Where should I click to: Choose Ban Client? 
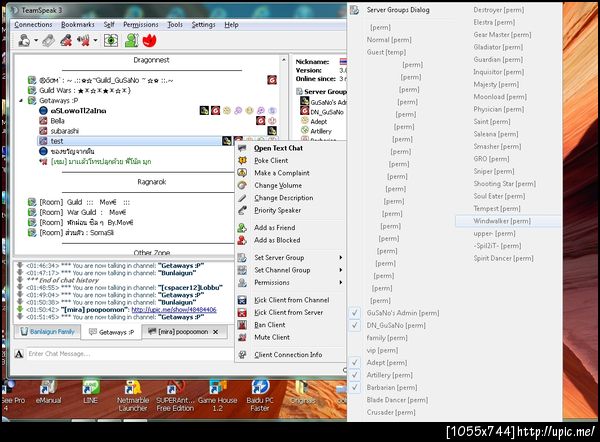pos(290,325)
